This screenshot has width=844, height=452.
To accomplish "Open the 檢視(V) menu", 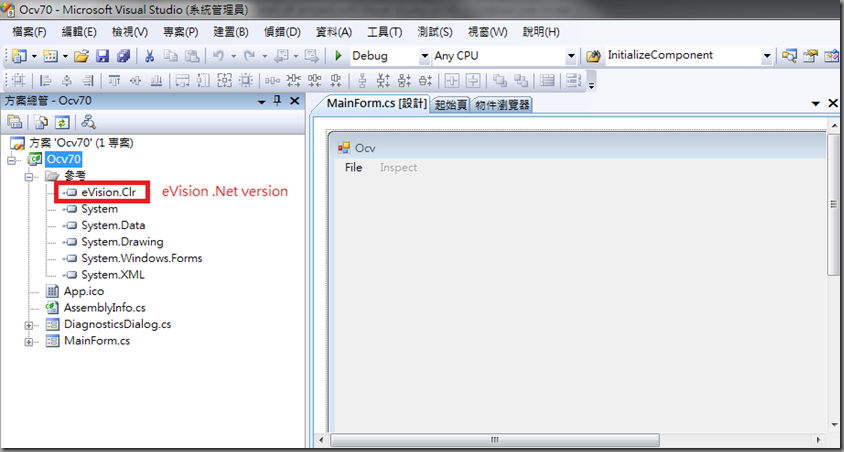I will [x=130, y=32].
